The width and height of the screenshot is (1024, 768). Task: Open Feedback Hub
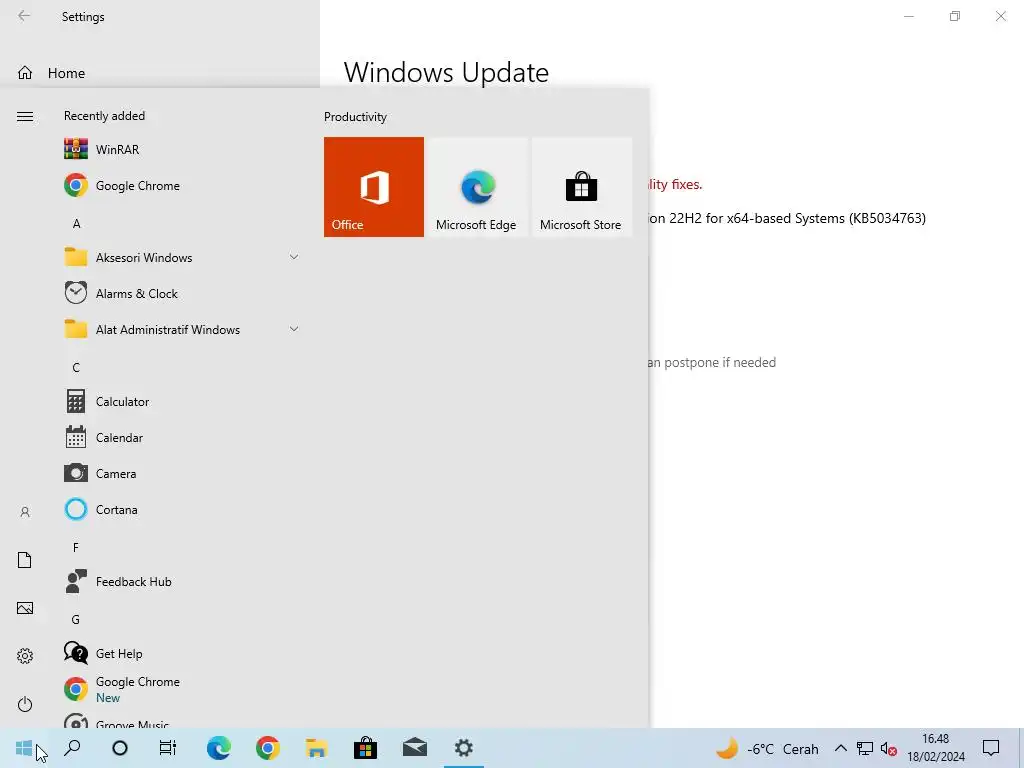click(182, 581)
